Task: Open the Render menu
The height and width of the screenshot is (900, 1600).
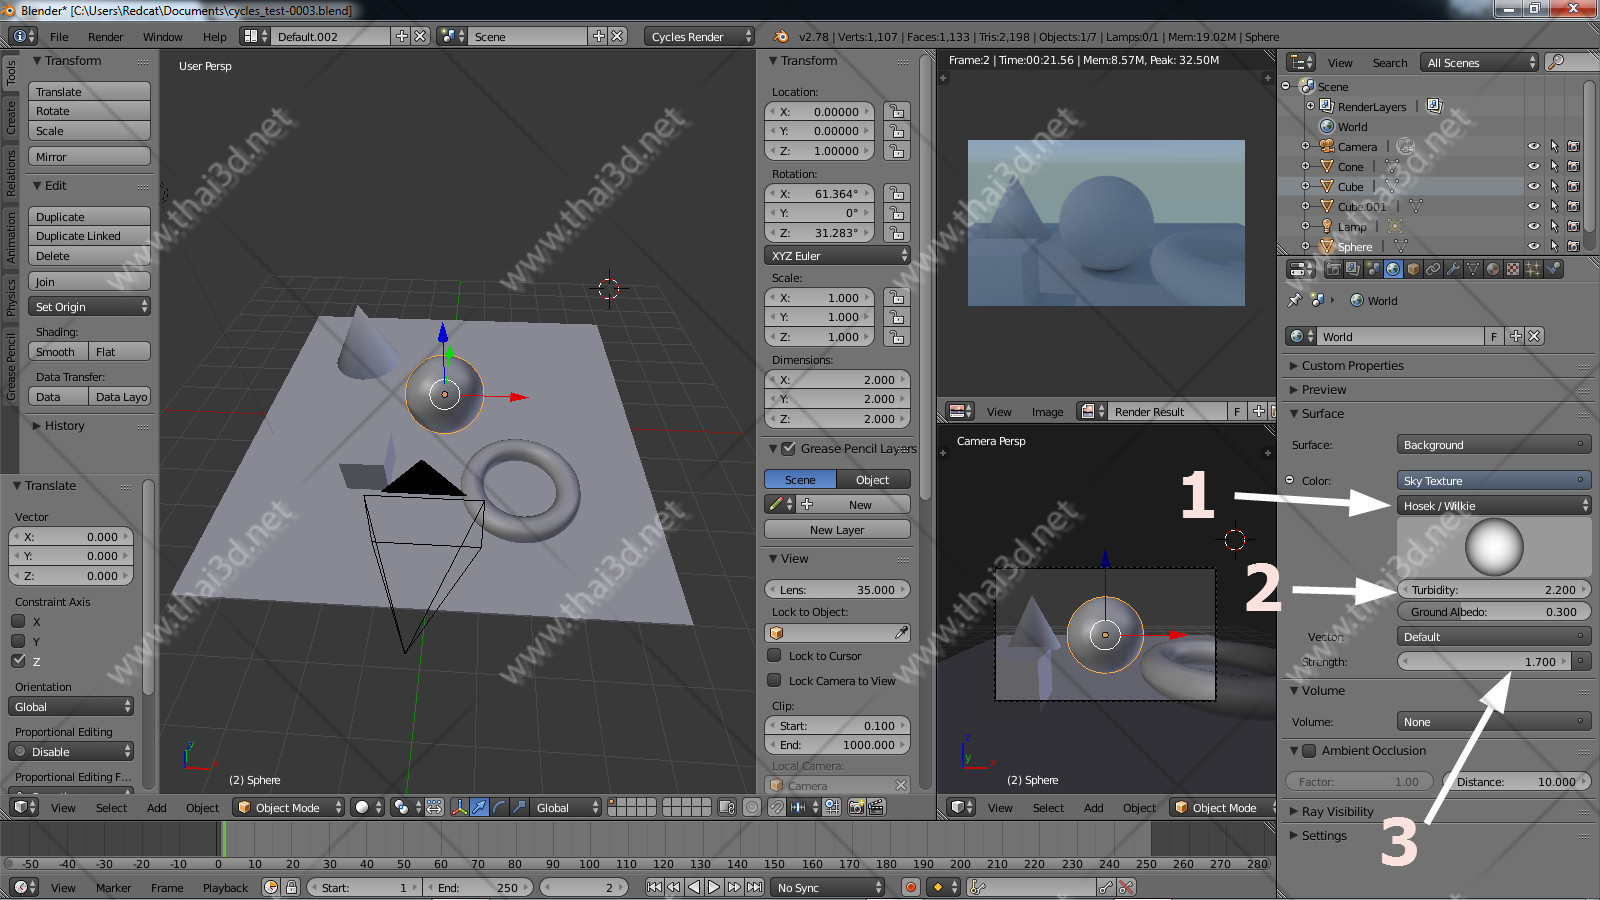Action: (105, 37)
